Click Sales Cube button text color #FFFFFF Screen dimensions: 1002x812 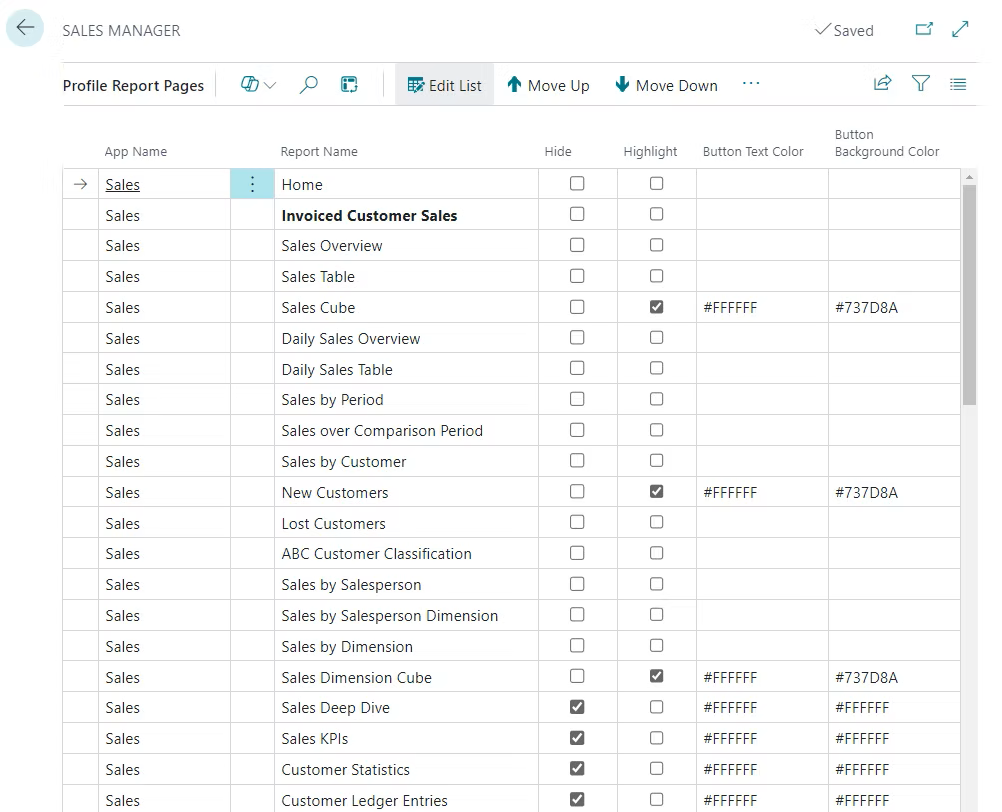pyautogui.click(x=730, y=308)
